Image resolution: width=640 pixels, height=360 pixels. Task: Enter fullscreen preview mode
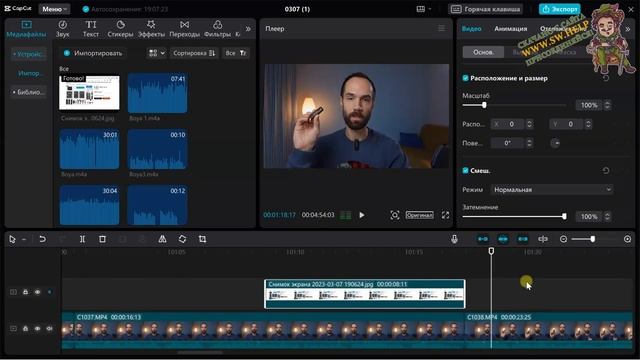(x=445, y=215)
